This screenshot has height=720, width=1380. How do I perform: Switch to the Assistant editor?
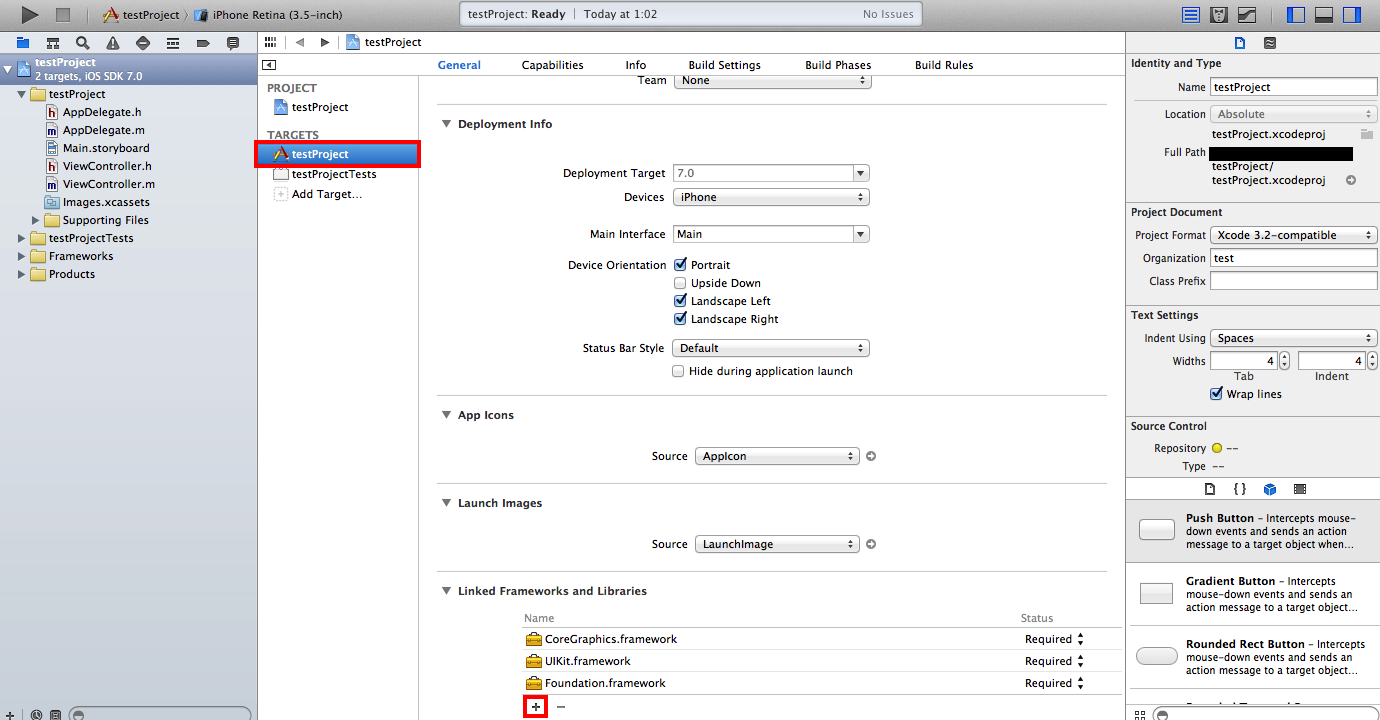coord(1219,15)
